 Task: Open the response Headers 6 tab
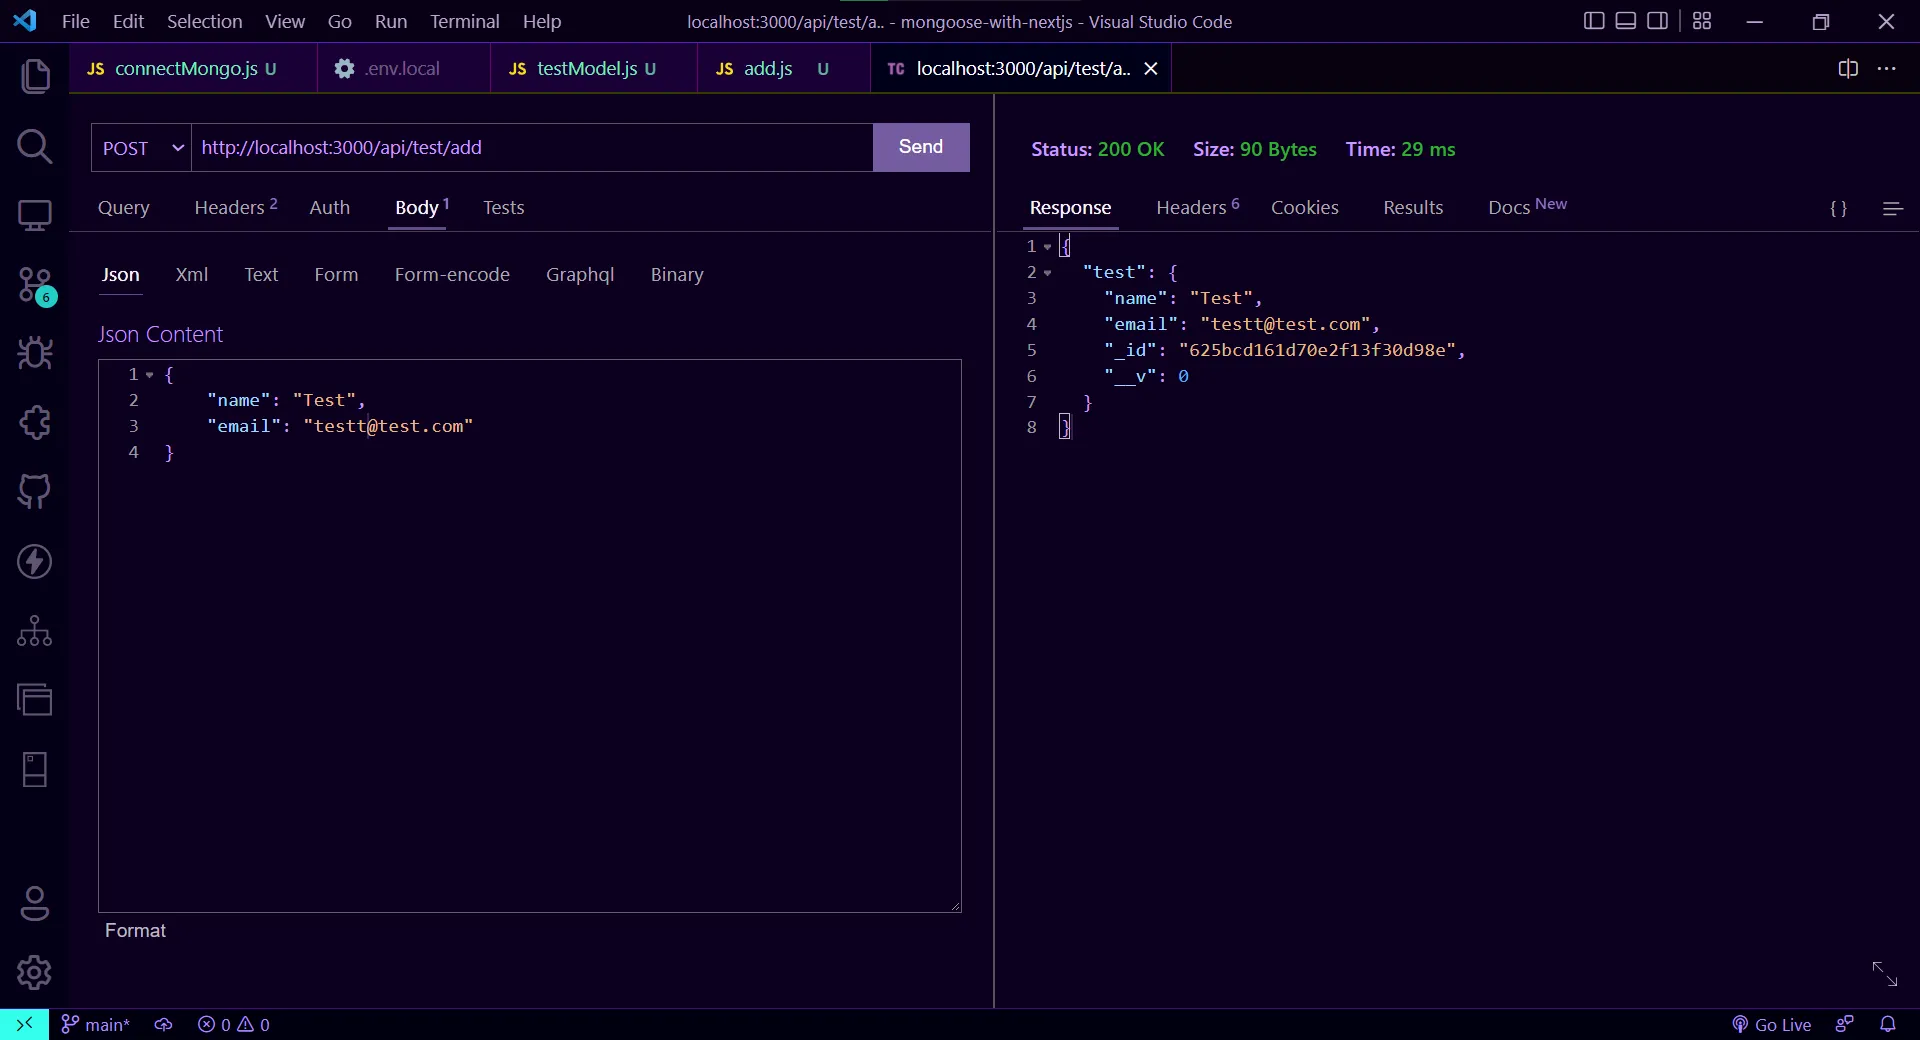tap(1198, 207)
